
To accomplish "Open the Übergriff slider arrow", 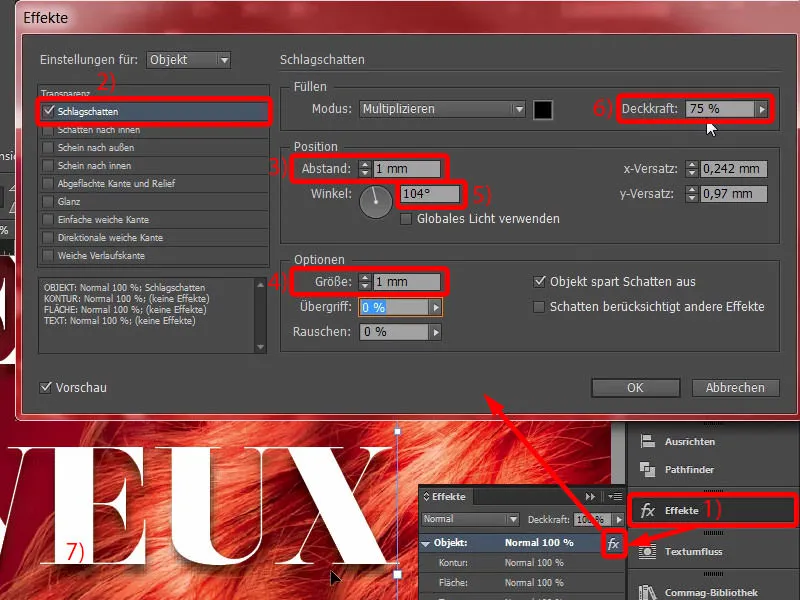I will (x=435, y=308).
